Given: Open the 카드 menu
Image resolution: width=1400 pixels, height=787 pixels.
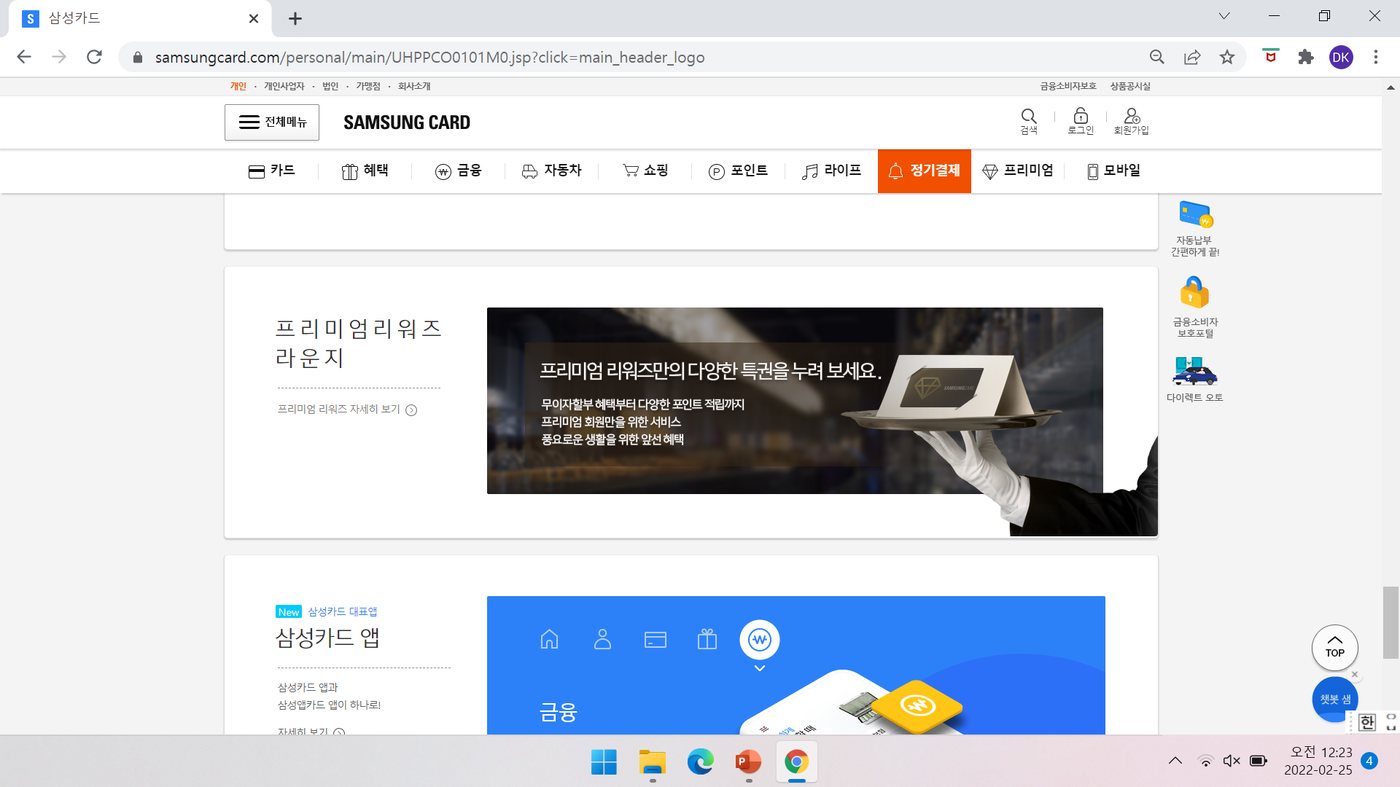Looking at the screenshot, I should (272, 171).
